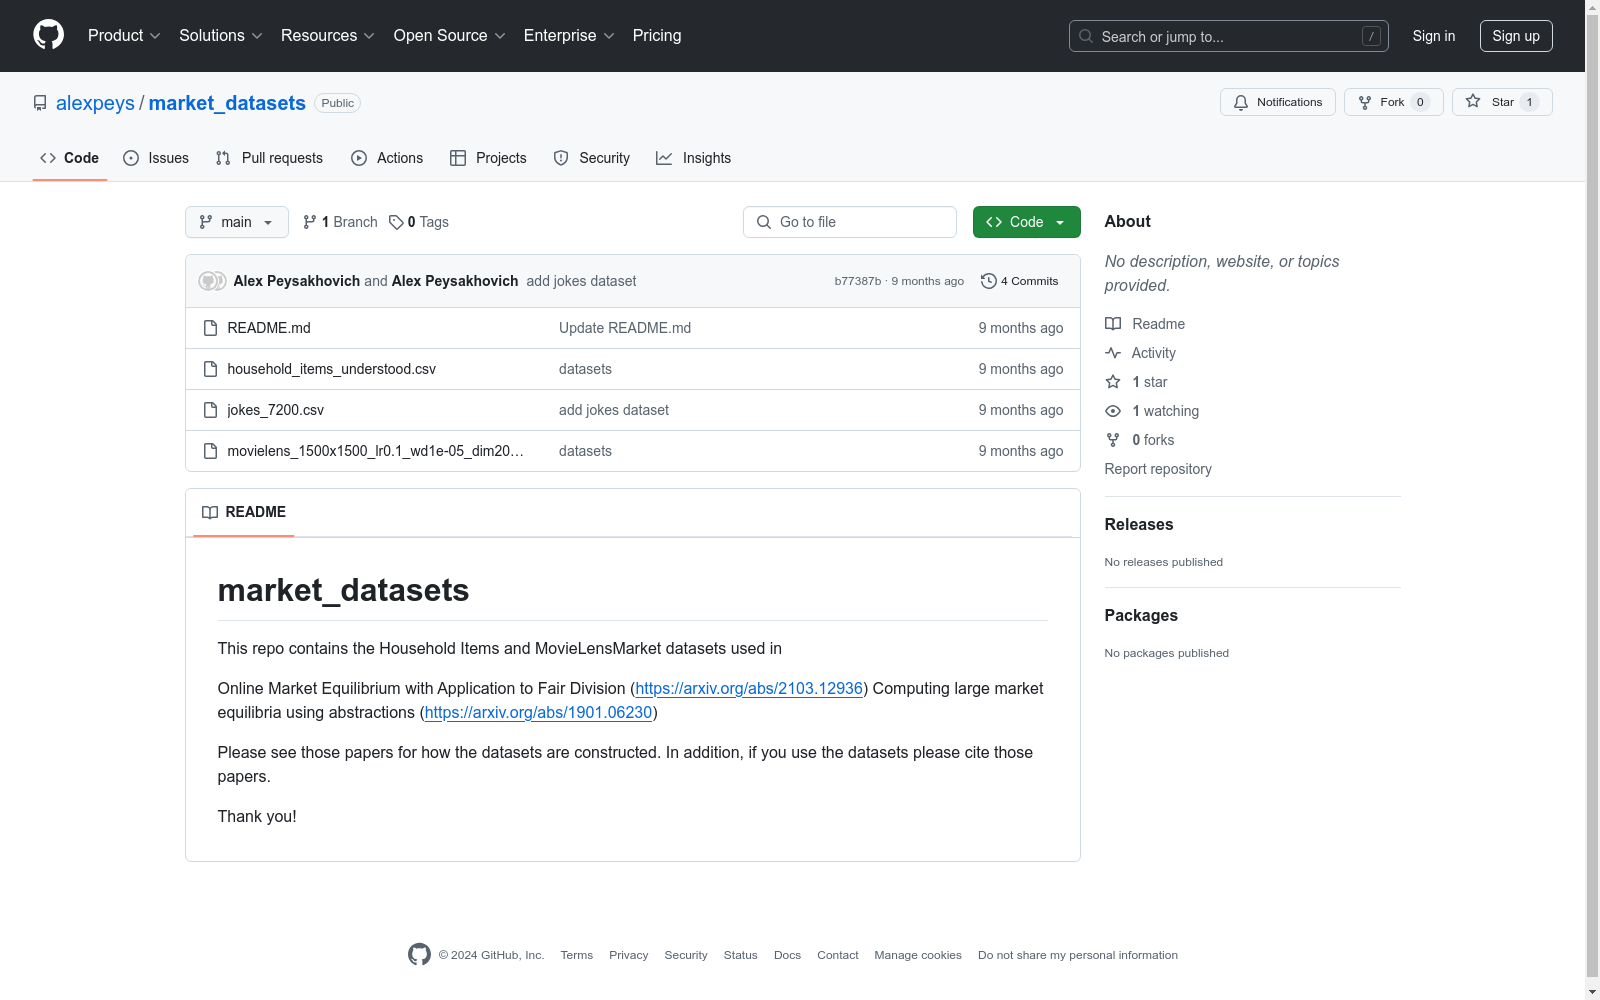Open arxiv link 2103.12936
This screenshot has height=1000, width=1600.
click(x=749, y=688)
